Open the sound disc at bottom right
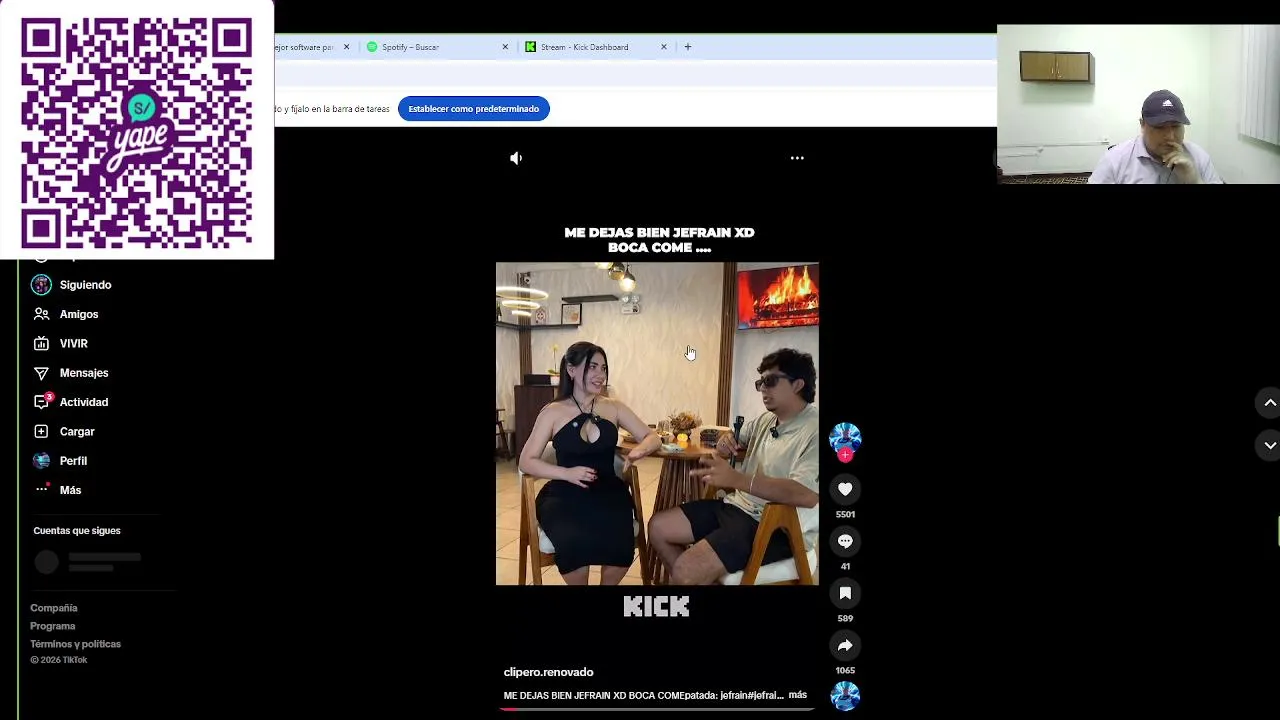The height and width of the screenshot is (720, 1280). pos(845,695)
